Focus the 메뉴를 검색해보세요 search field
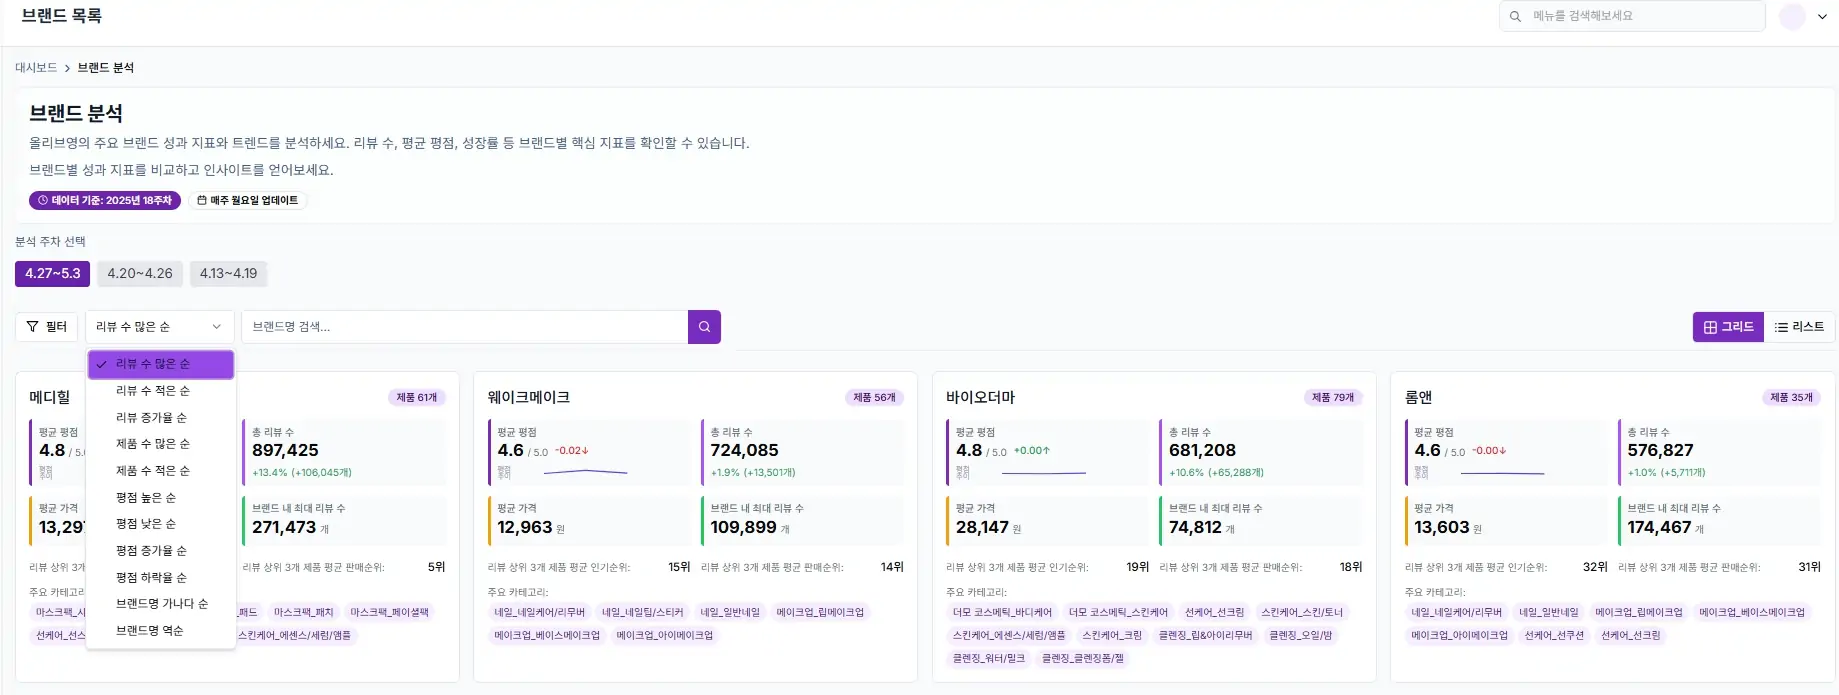Image resolution: width=1839 pixels, height=695 pixels. click(x=1632, y=16)
